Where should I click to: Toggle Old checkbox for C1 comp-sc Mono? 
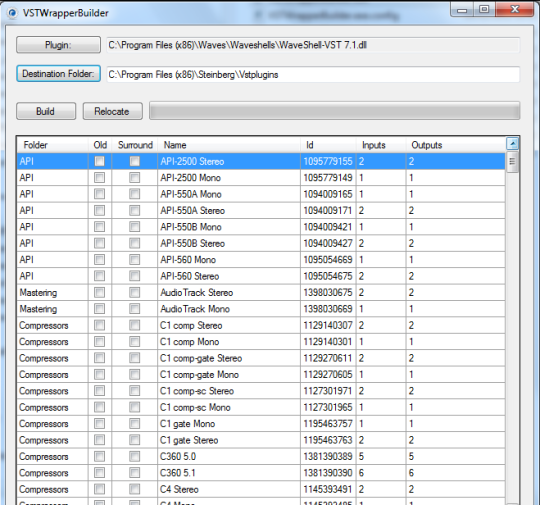pyautogui.click(x=100, y=407)
